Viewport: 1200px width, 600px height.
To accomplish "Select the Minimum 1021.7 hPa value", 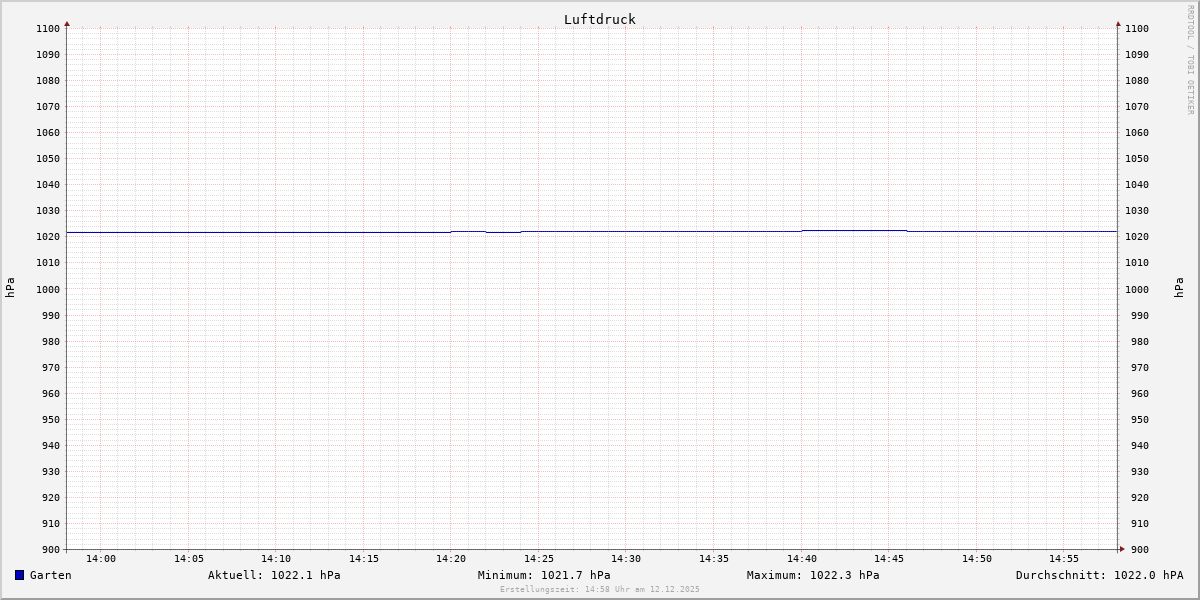I will point(544,575).
